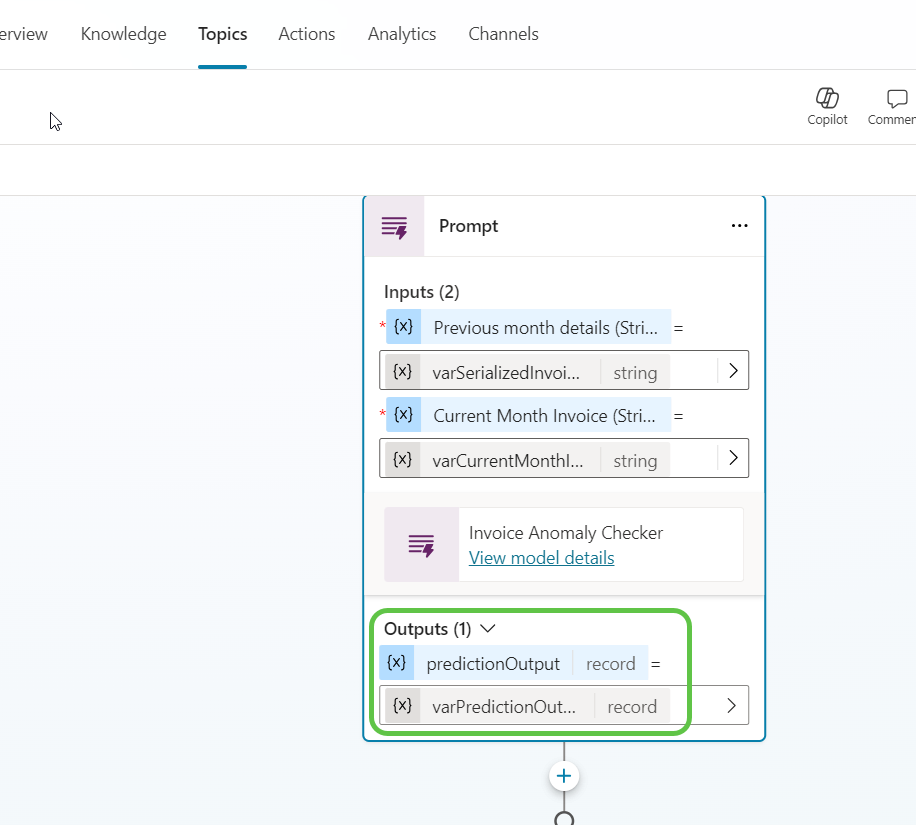The width and height of the screenshot is (916, 825).
Task: Open the Knowledge tab
Action: 123,33
